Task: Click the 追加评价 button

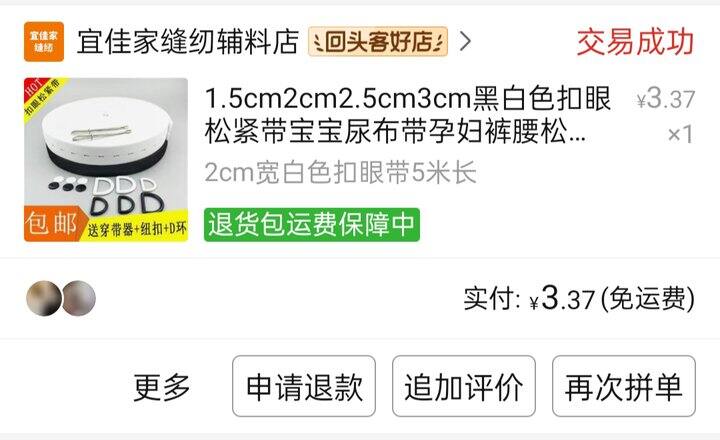Action: [464, 386]
